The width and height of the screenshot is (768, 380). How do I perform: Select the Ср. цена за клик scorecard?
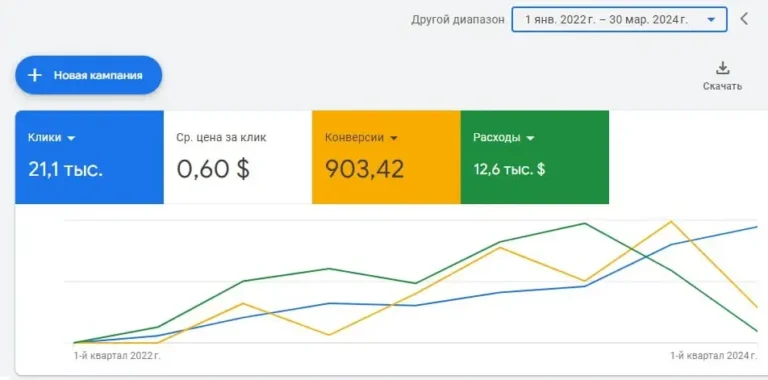[238, 157]
